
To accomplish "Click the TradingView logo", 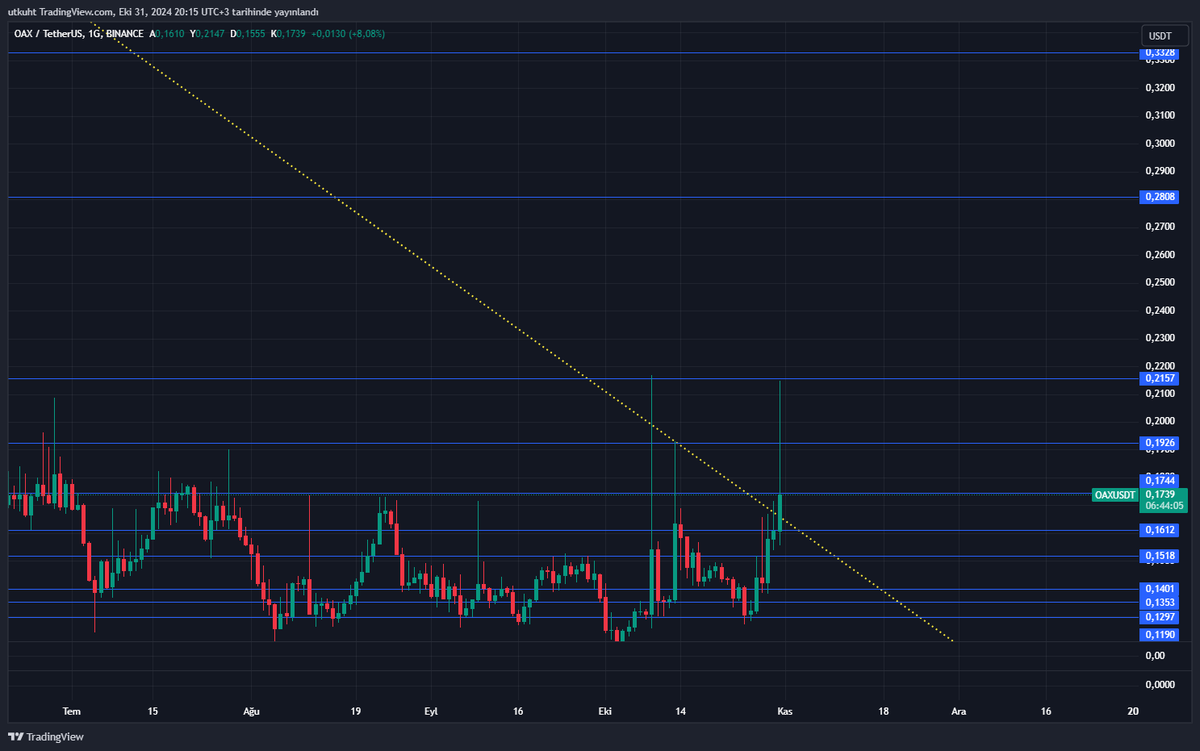I will 47,737.
